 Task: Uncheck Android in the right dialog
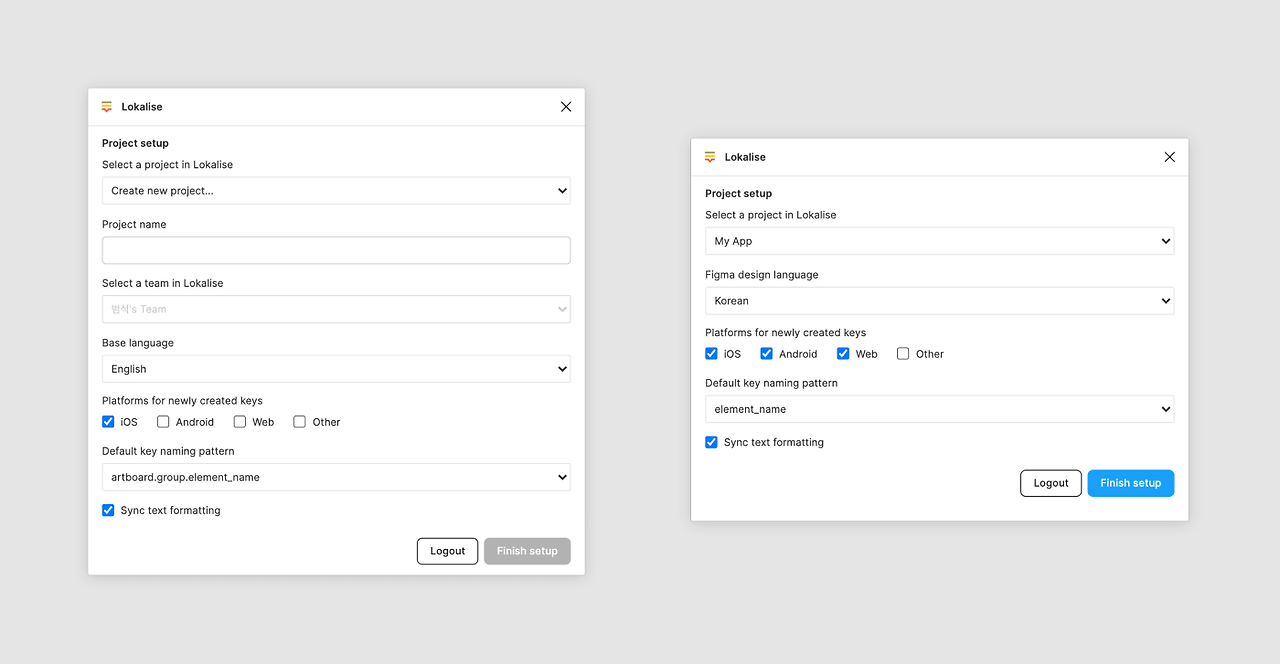767,354
